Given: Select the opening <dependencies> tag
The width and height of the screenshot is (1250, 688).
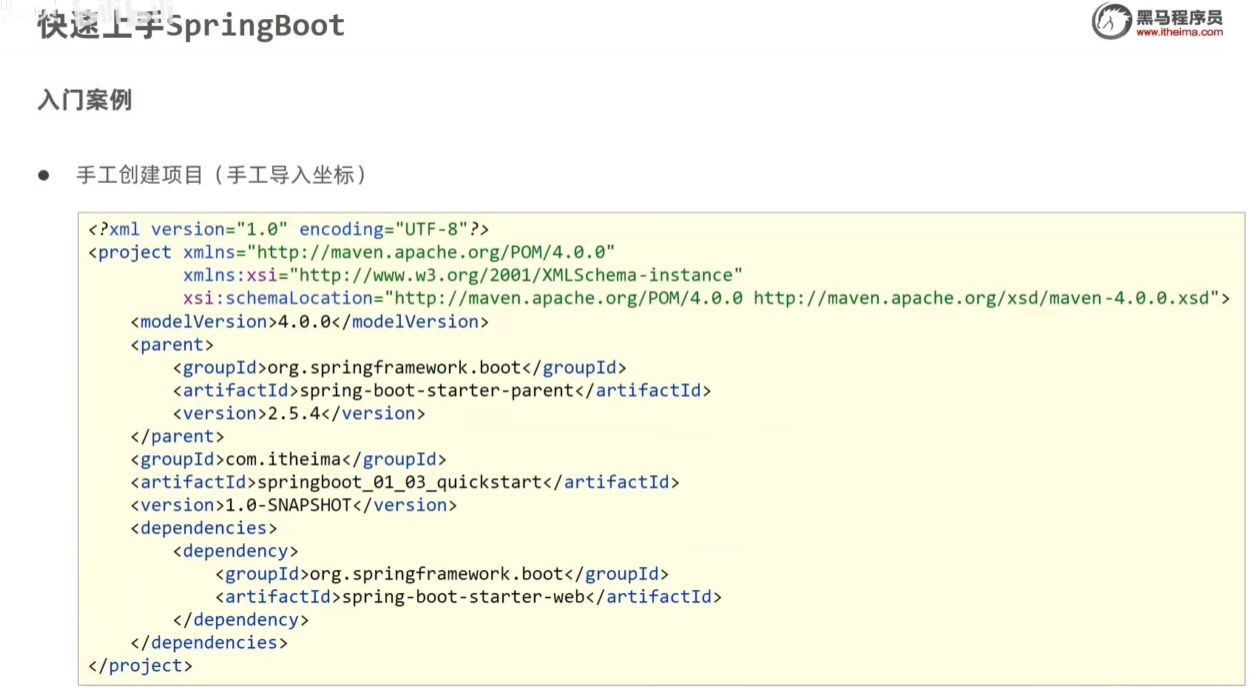Looking at the screenshot, I should click(203, 528).
